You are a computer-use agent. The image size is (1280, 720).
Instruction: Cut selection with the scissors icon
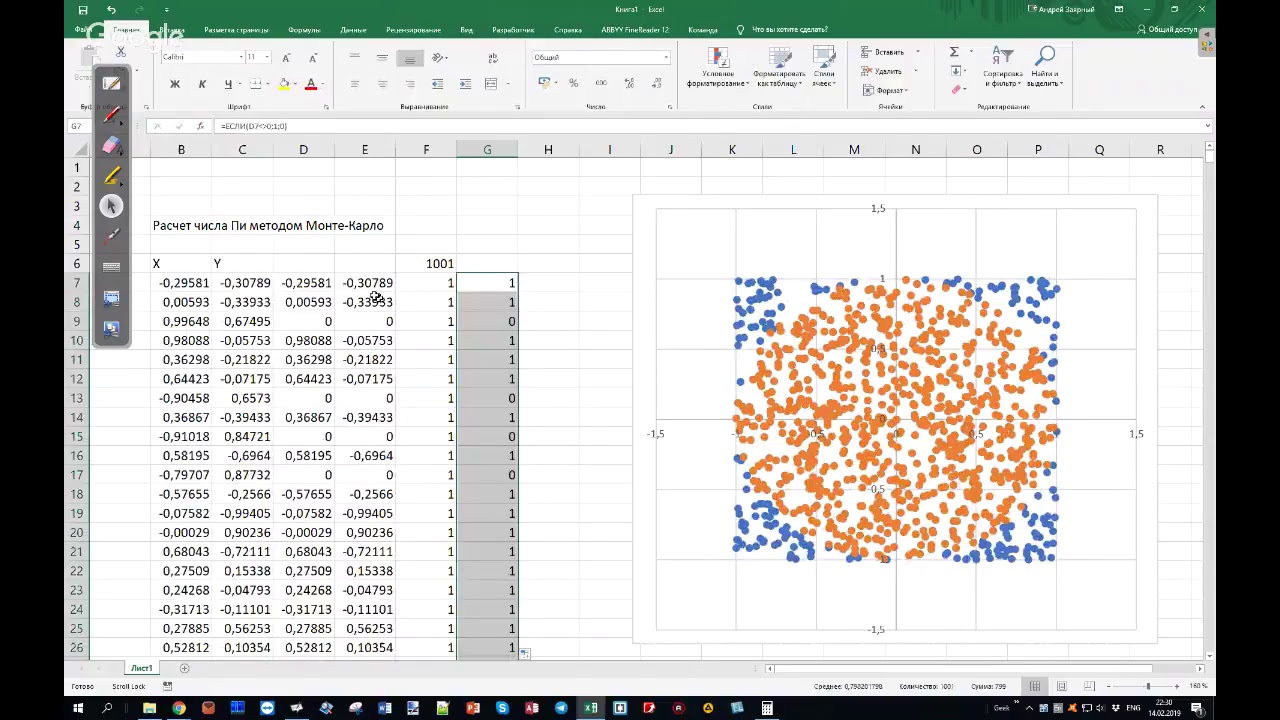[121, 52]
